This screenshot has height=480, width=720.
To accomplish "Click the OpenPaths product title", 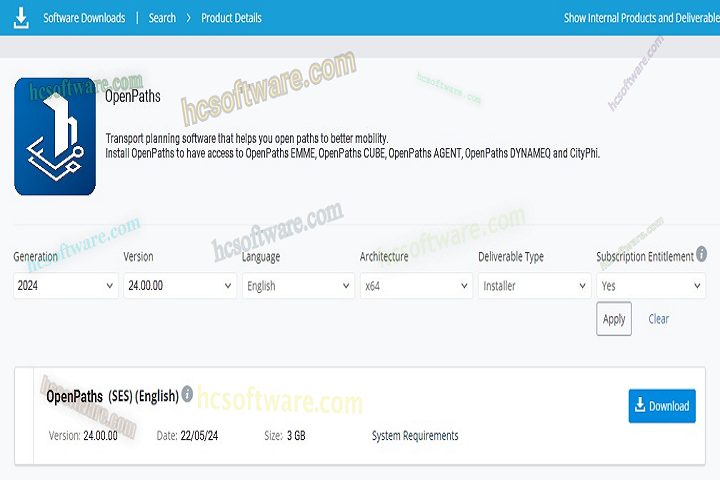I will (133, 96).
